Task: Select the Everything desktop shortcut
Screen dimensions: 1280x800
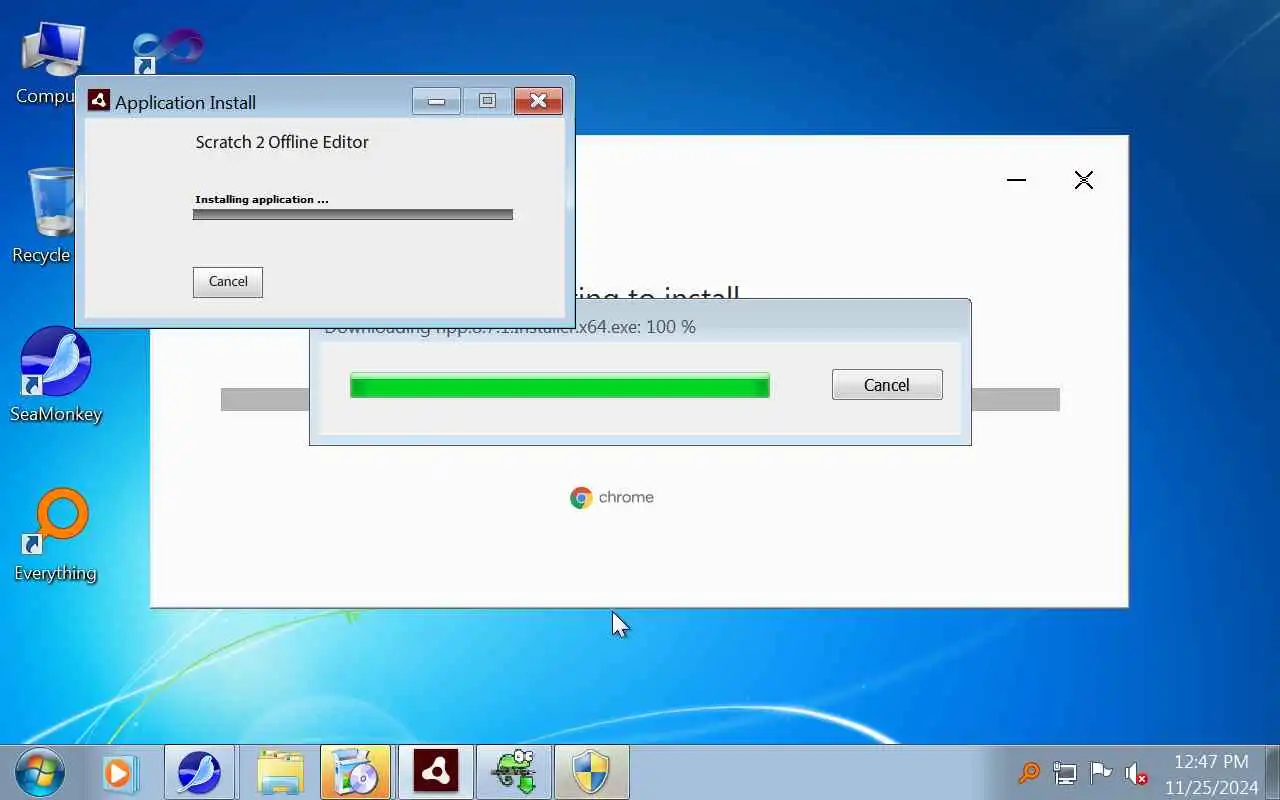Action: point(56,535)
